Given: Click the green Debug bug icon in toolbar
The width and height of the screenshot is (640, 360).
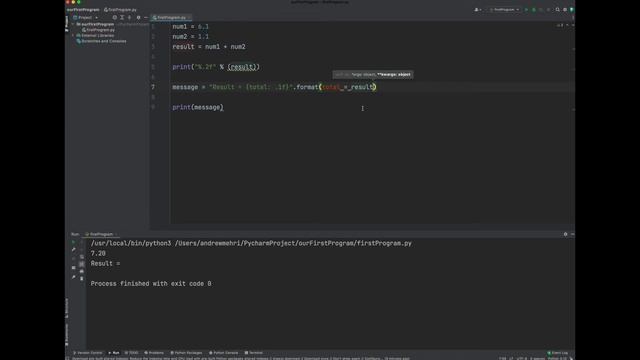Looking at the screenshot, I should [533, 9].
